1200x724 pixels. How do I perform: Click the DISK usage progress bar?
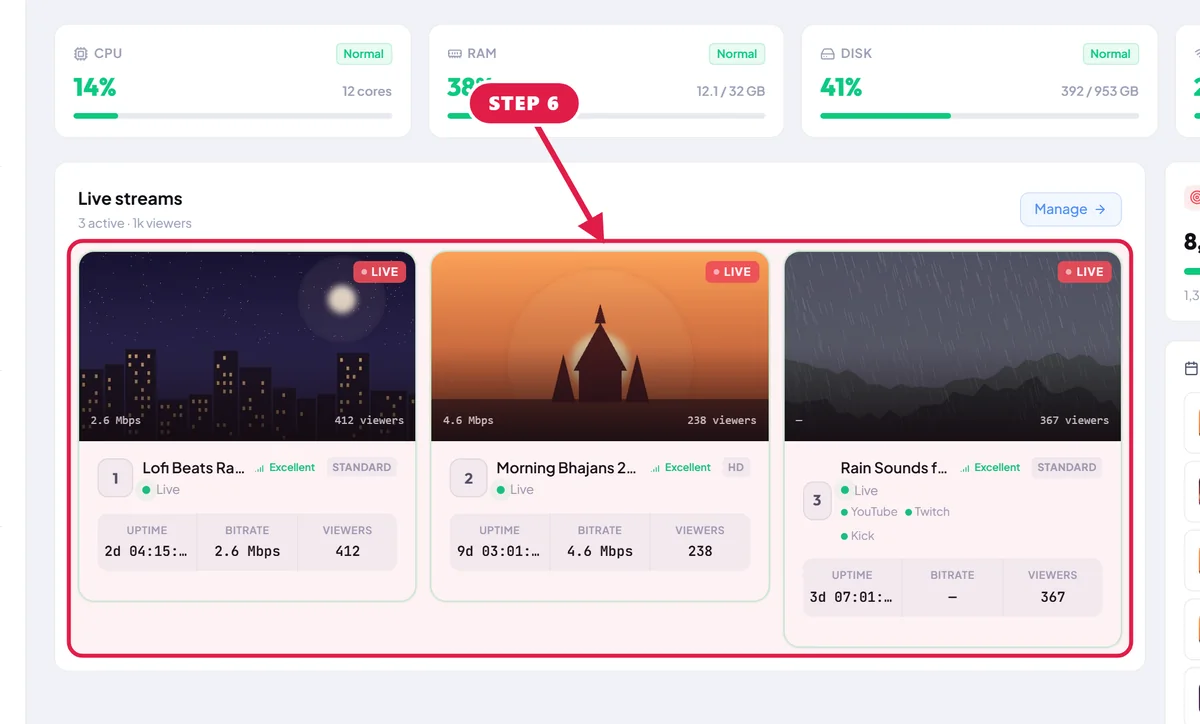click(x=980, y=116)
